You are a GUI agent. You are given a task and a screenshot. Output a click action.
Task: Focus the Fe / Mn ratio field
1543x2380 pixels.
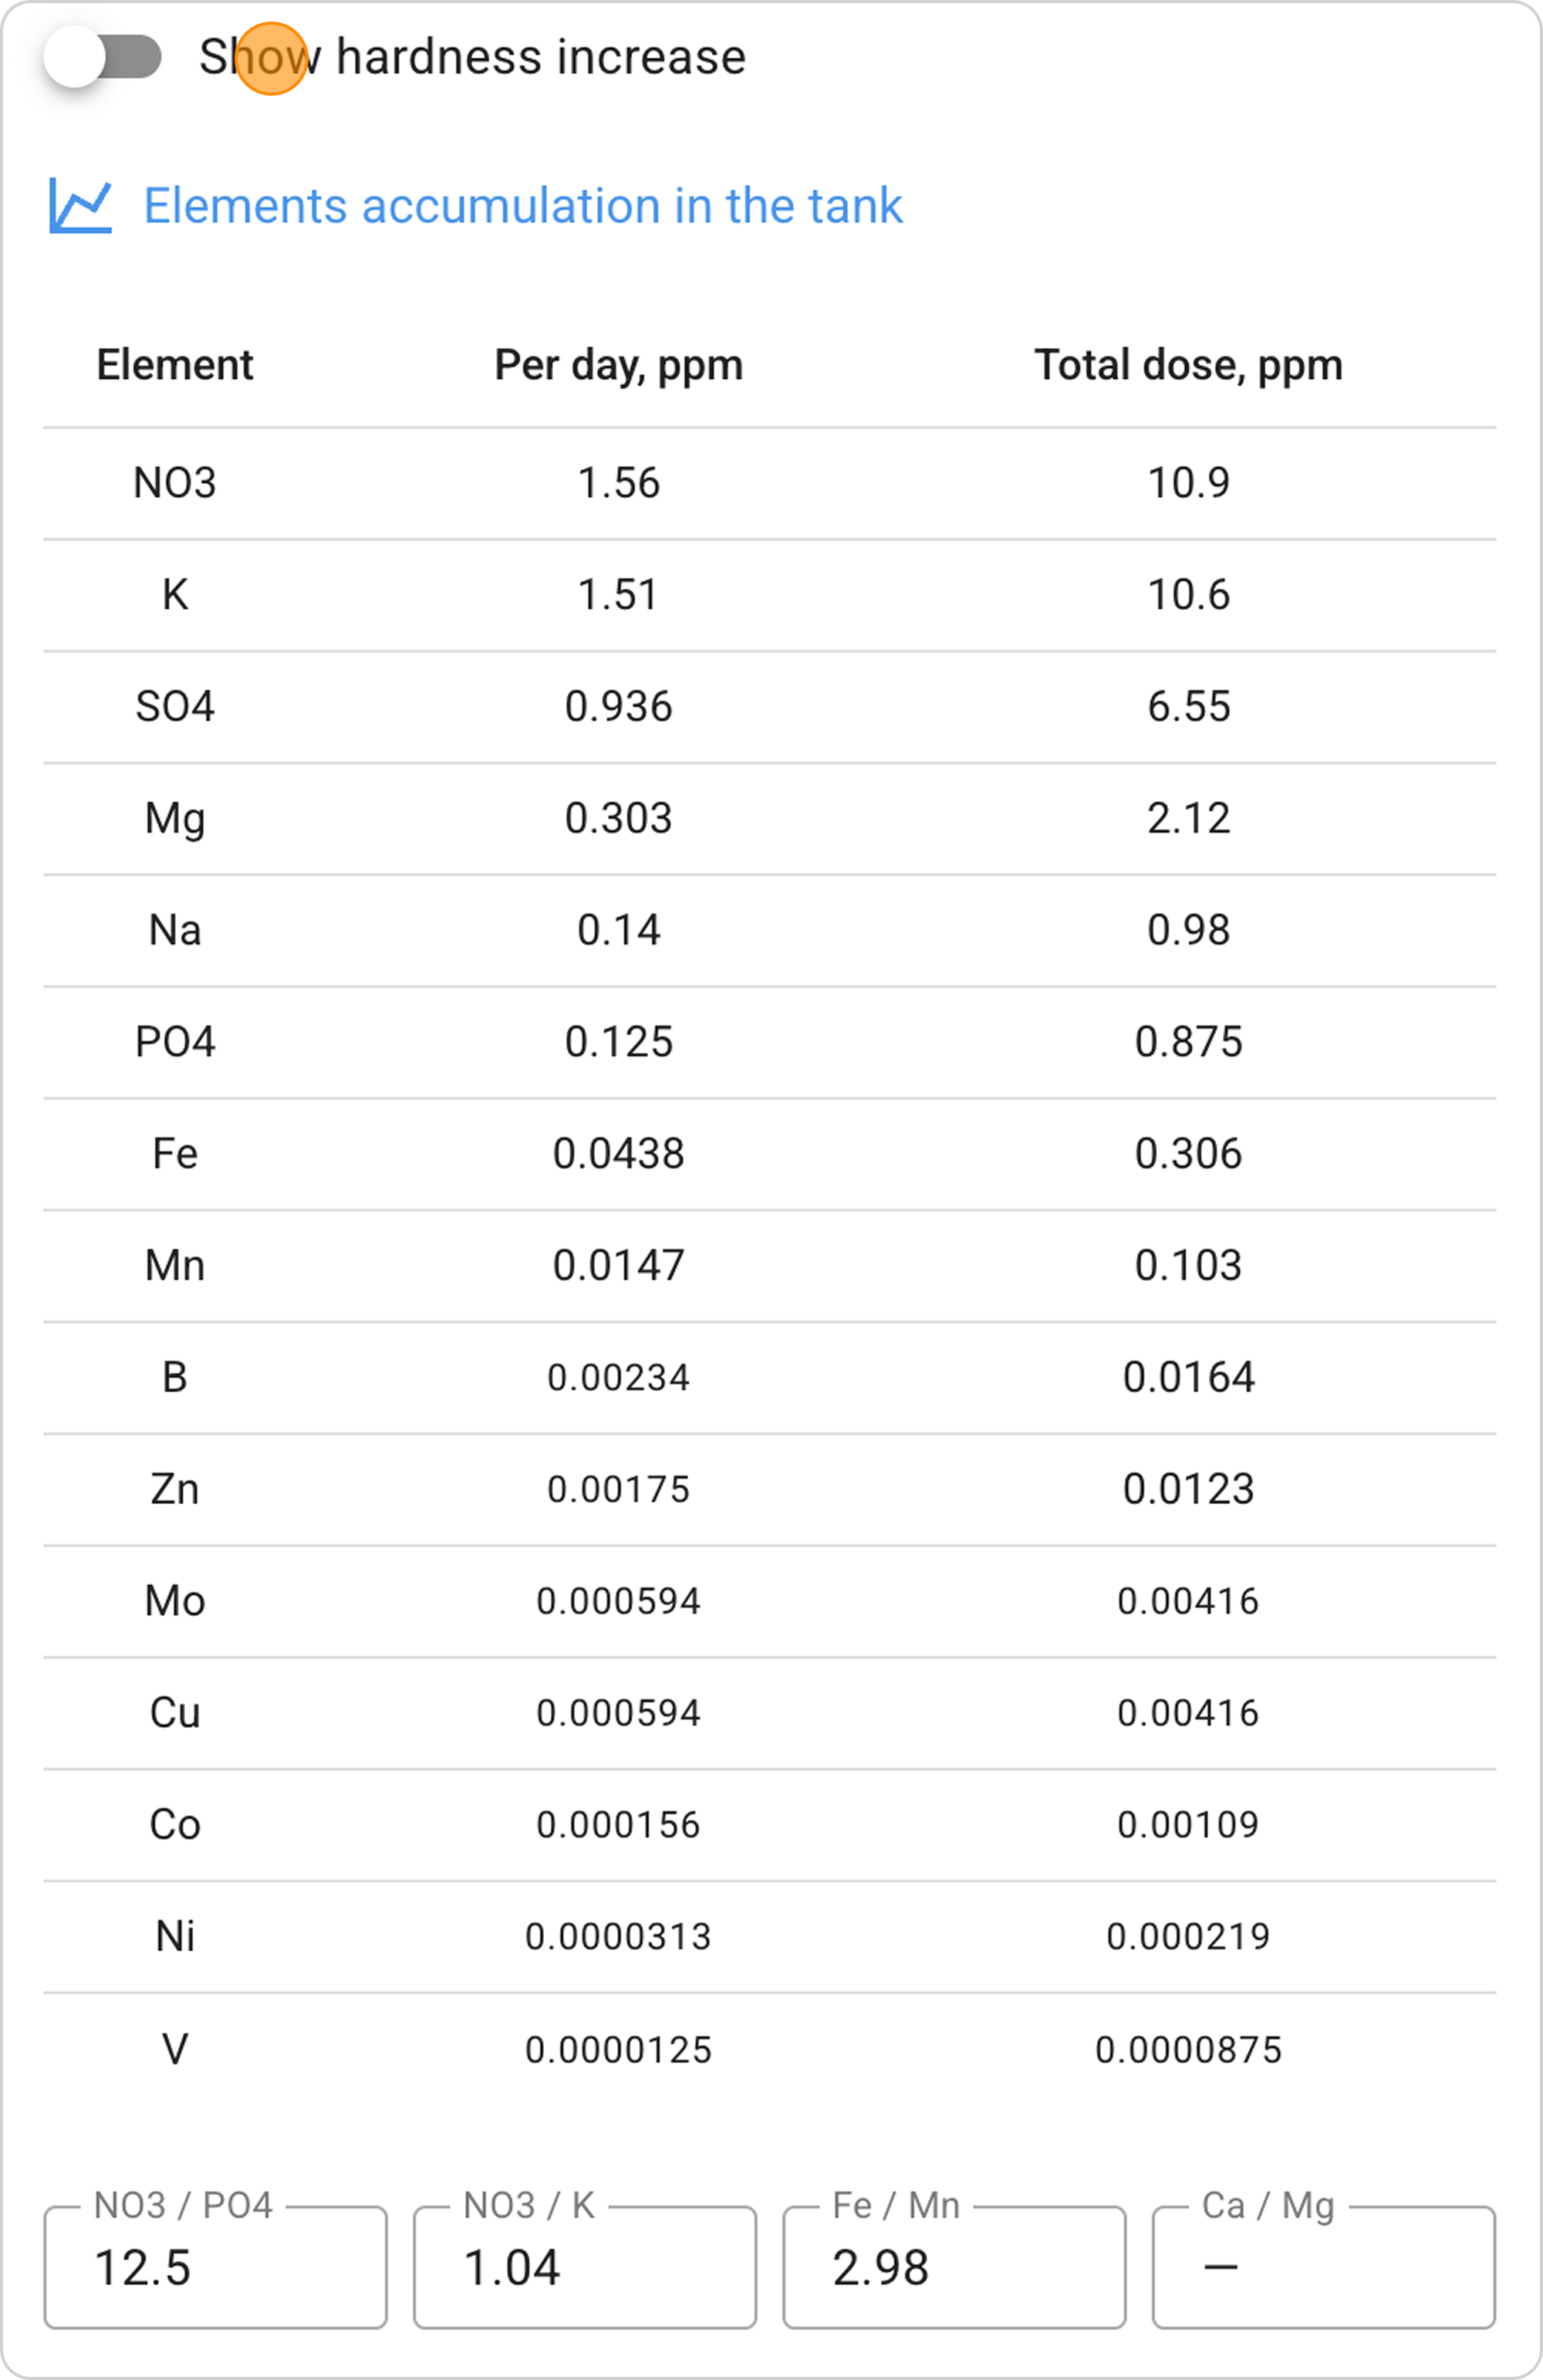point(953,2267)
